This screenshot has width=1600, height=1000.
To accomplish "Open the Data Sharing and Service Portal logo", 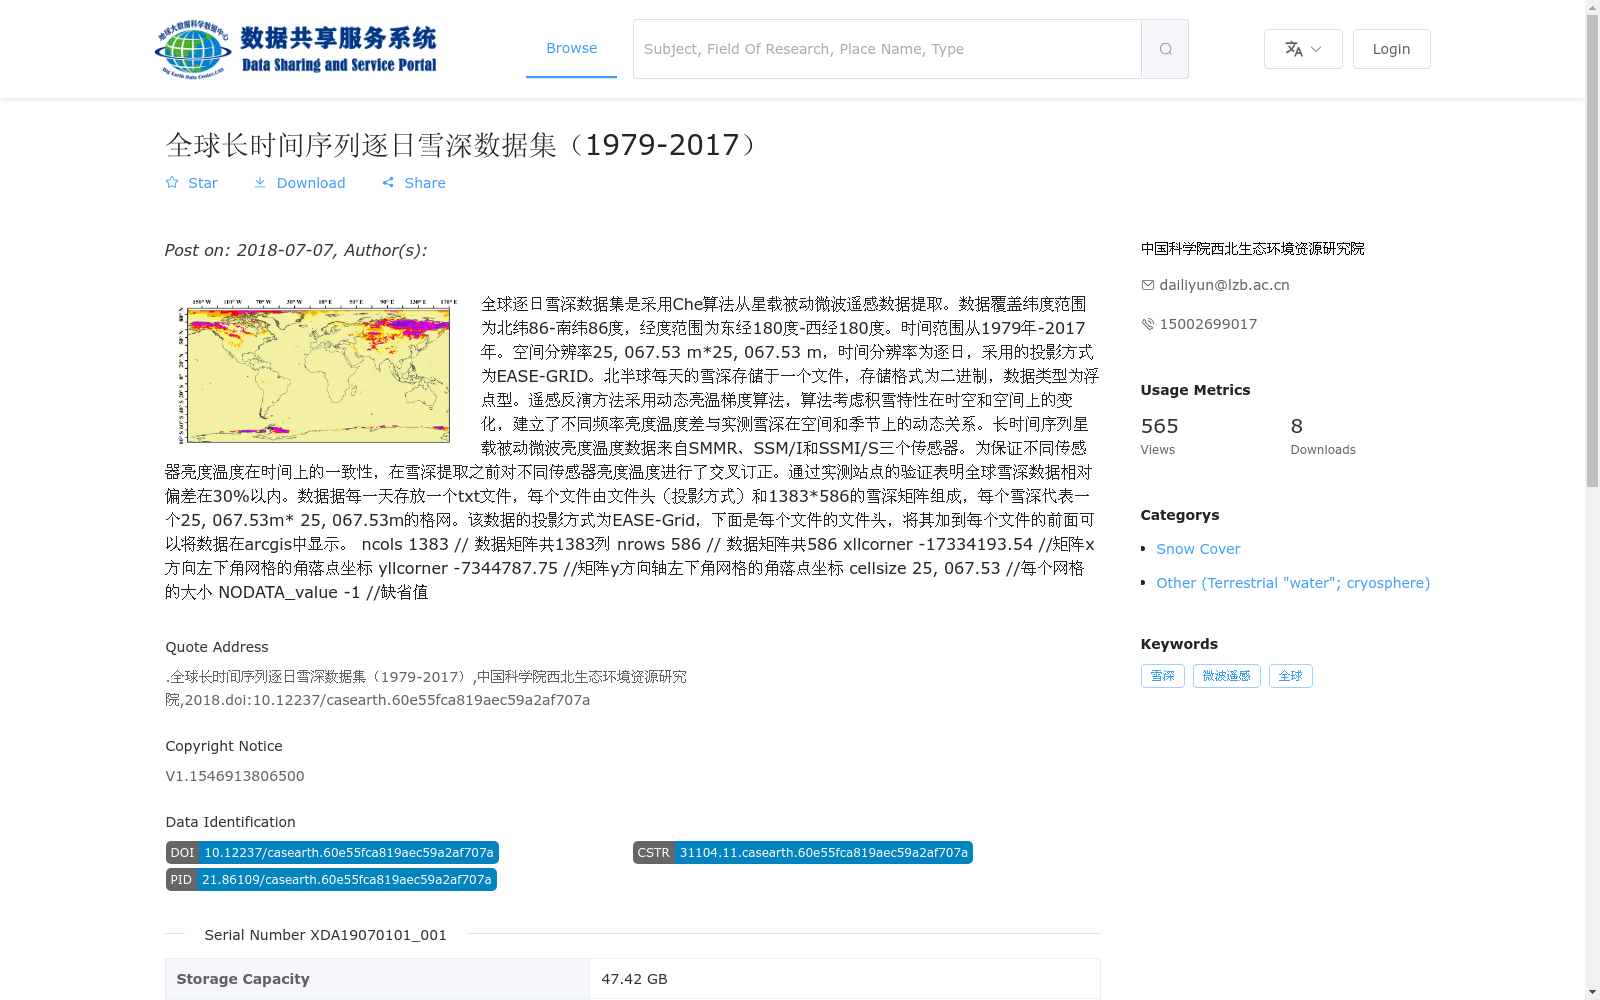I will [x=296, y=49].
